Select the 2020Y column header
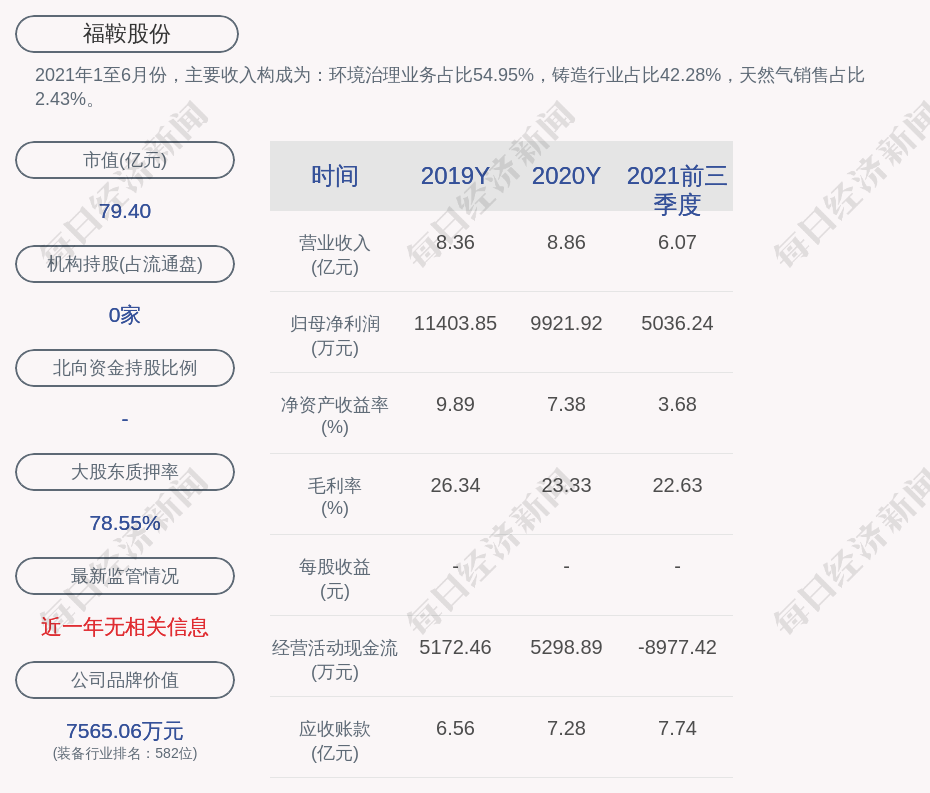Screen dimensions: 930x793 pyautogui.click(x=566, y=176)
